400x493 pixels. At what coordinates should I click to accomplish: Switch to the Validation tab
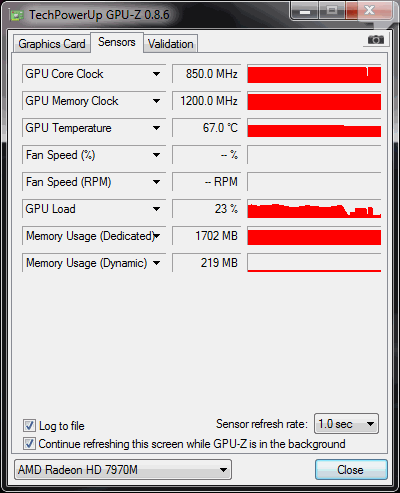[171, 44]
